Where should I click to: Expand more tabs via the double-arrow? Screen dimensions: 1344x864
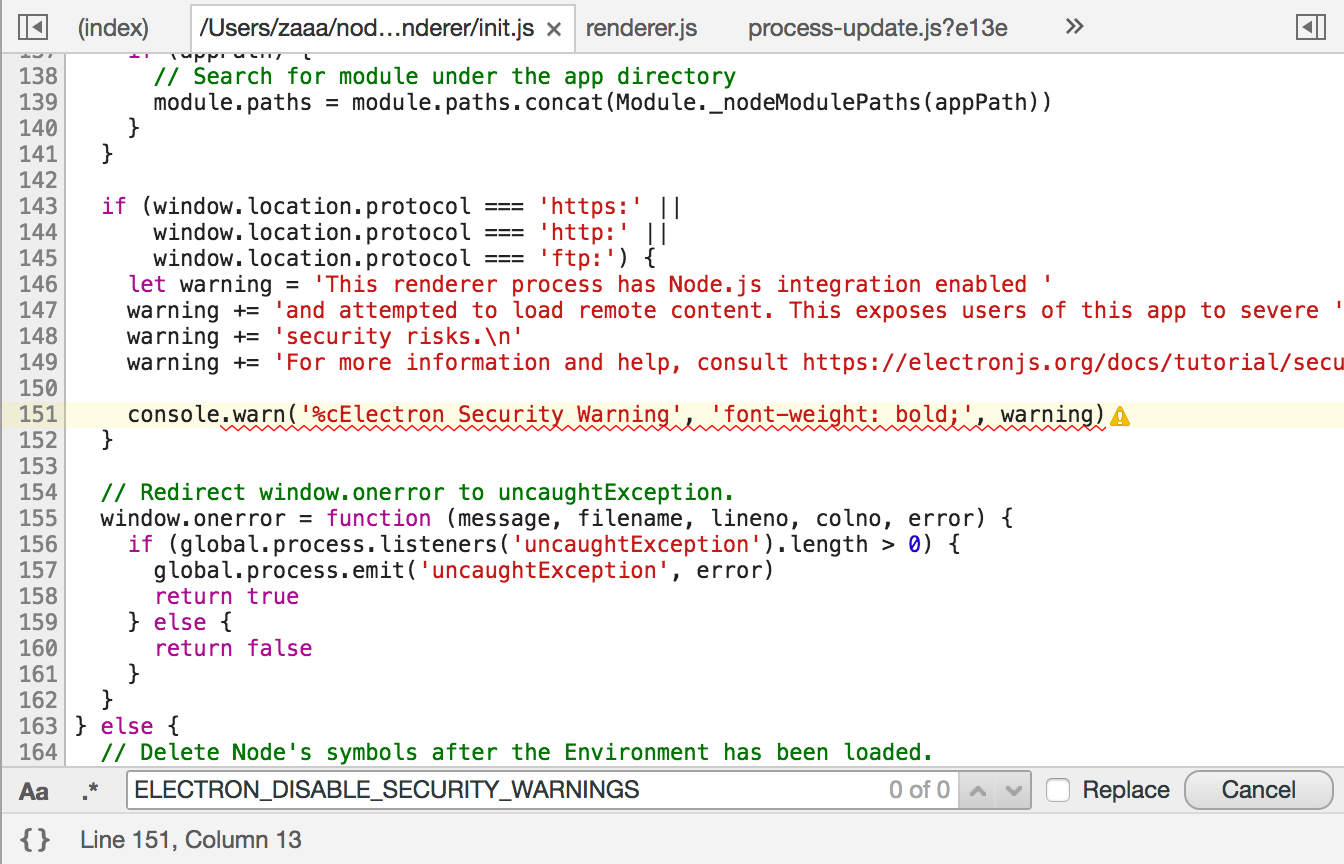(1073, 27)
